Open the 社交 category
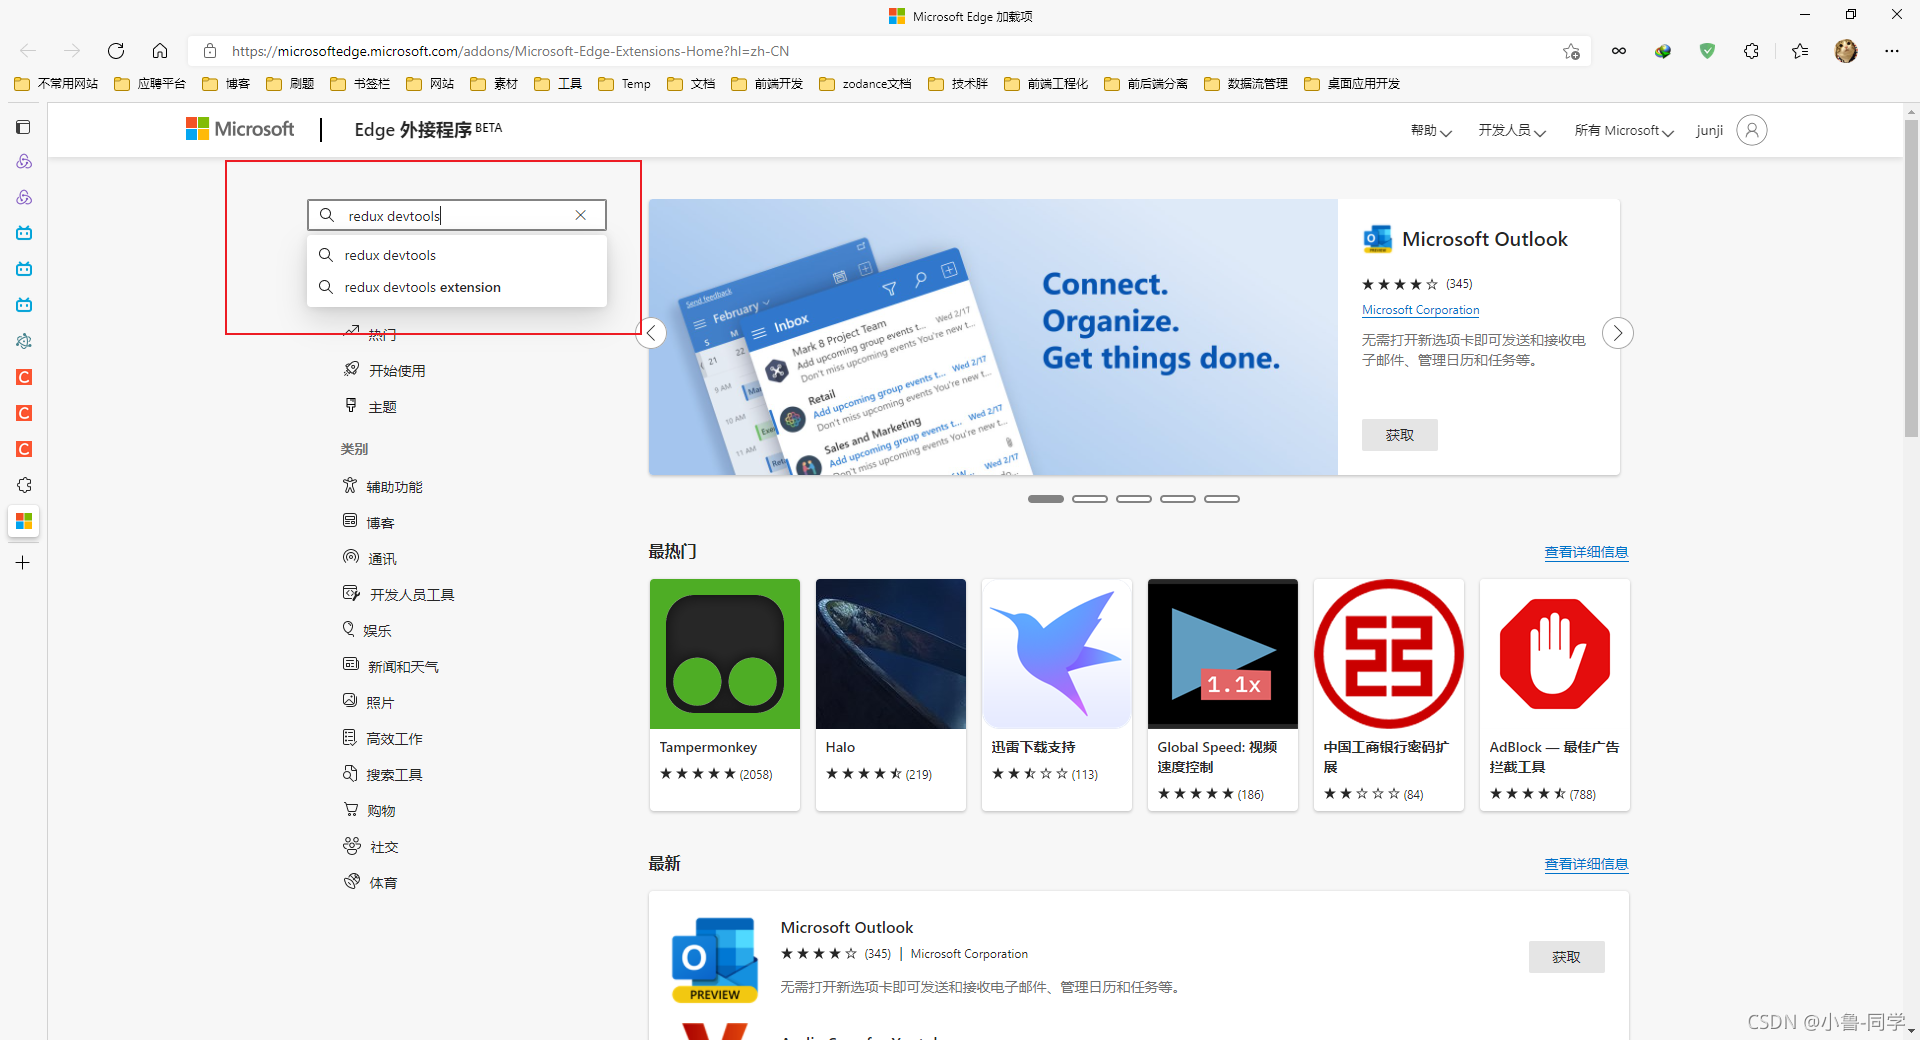 point(370,847)
